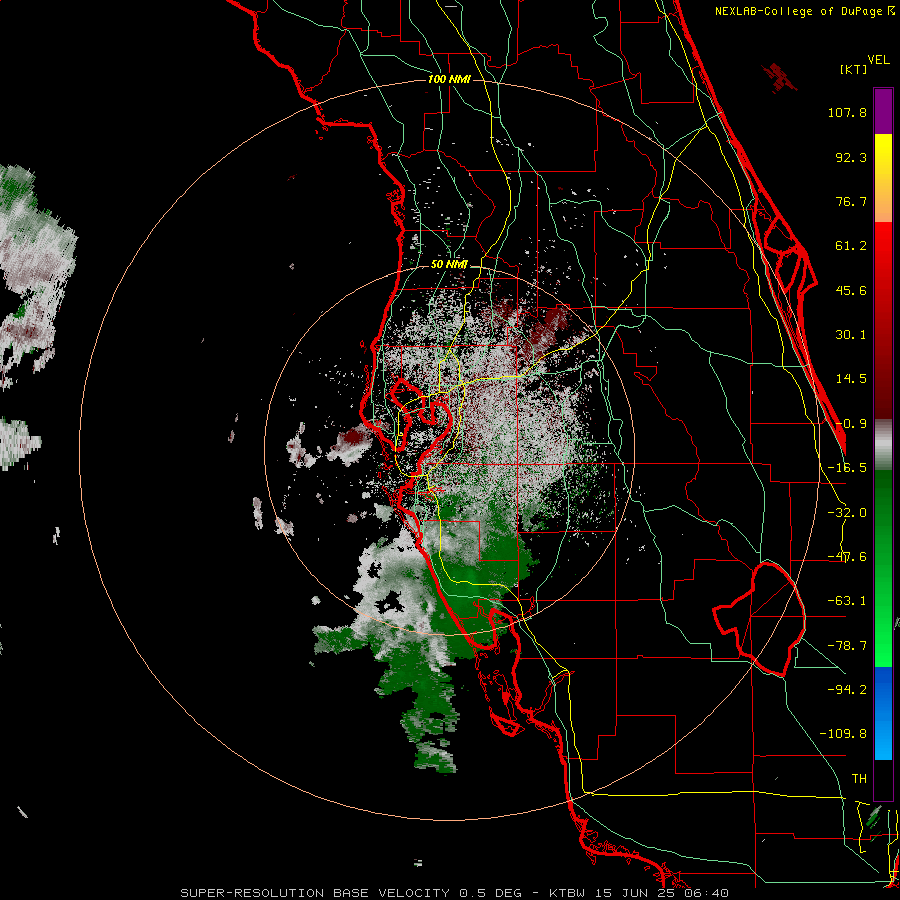Screen dimensions: 900x900
Task: Click the purple segment of velocity color bar
Action: click(883, 111)
